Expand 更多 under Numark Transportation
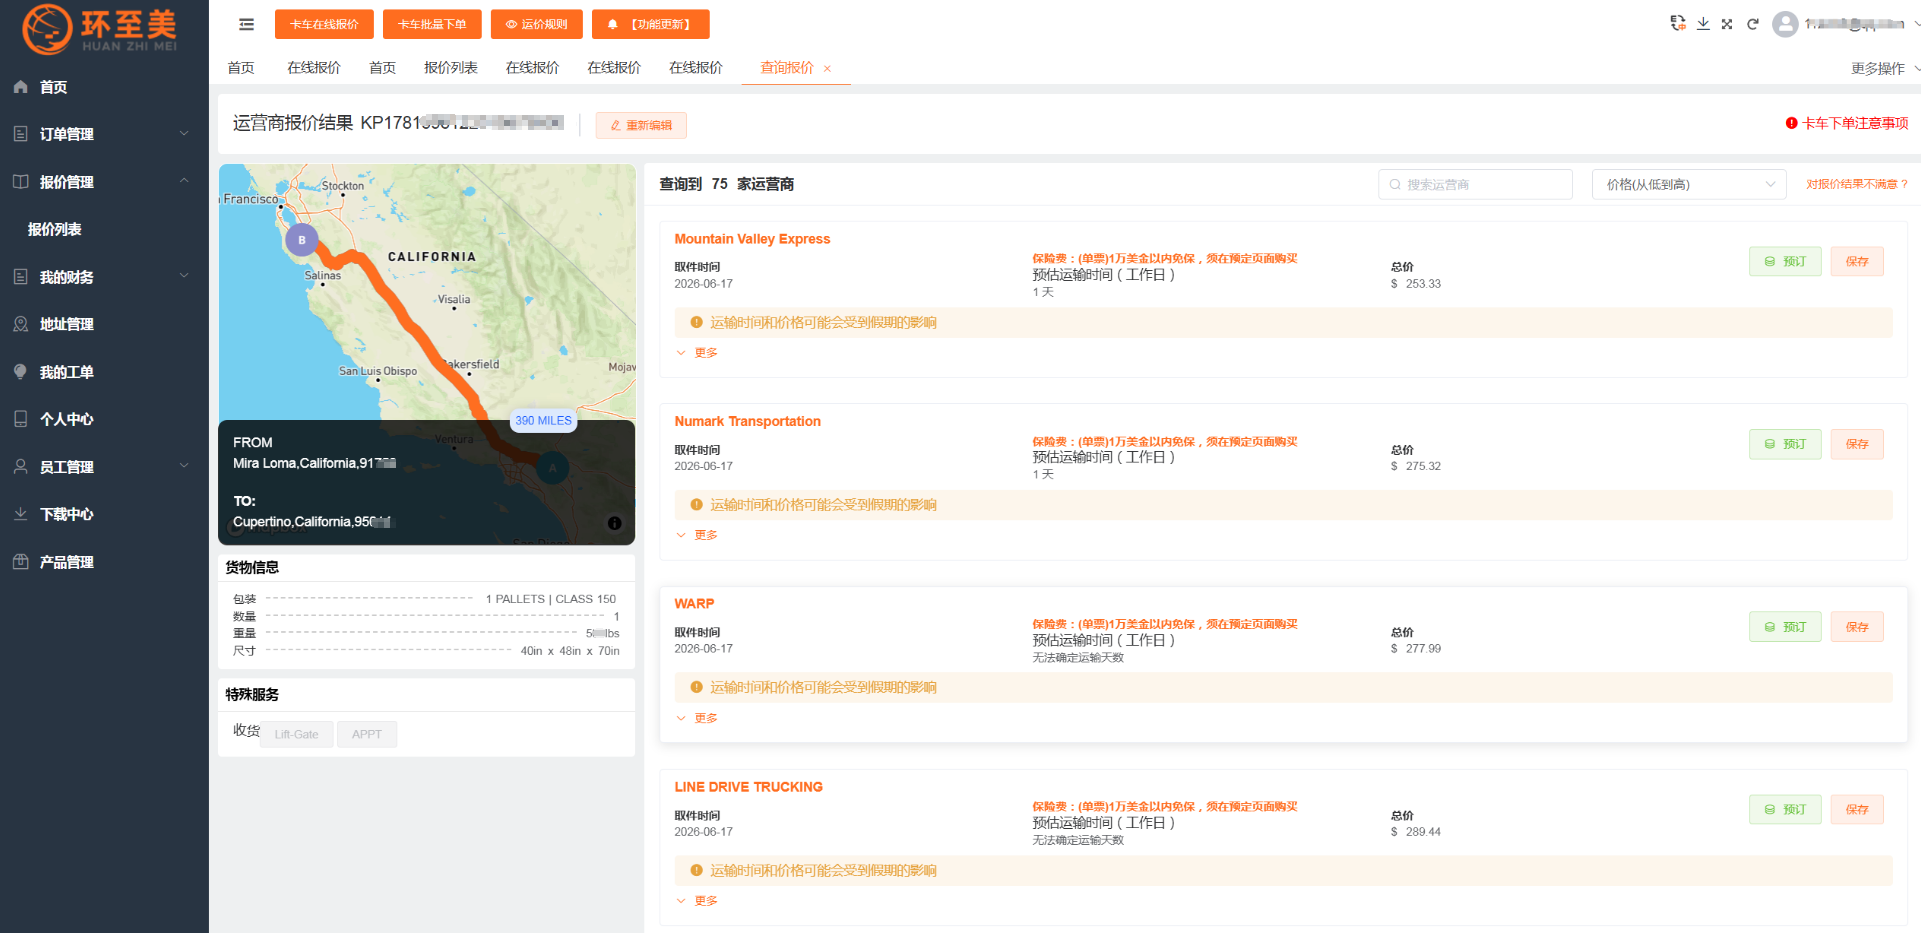 pos(697,535)
